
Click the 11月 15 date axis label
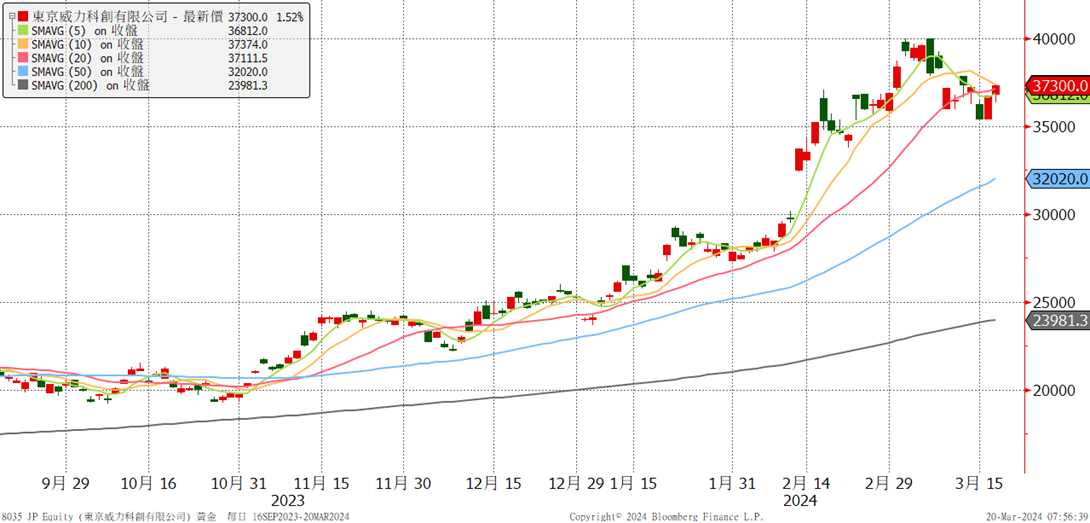click(320, 483)
